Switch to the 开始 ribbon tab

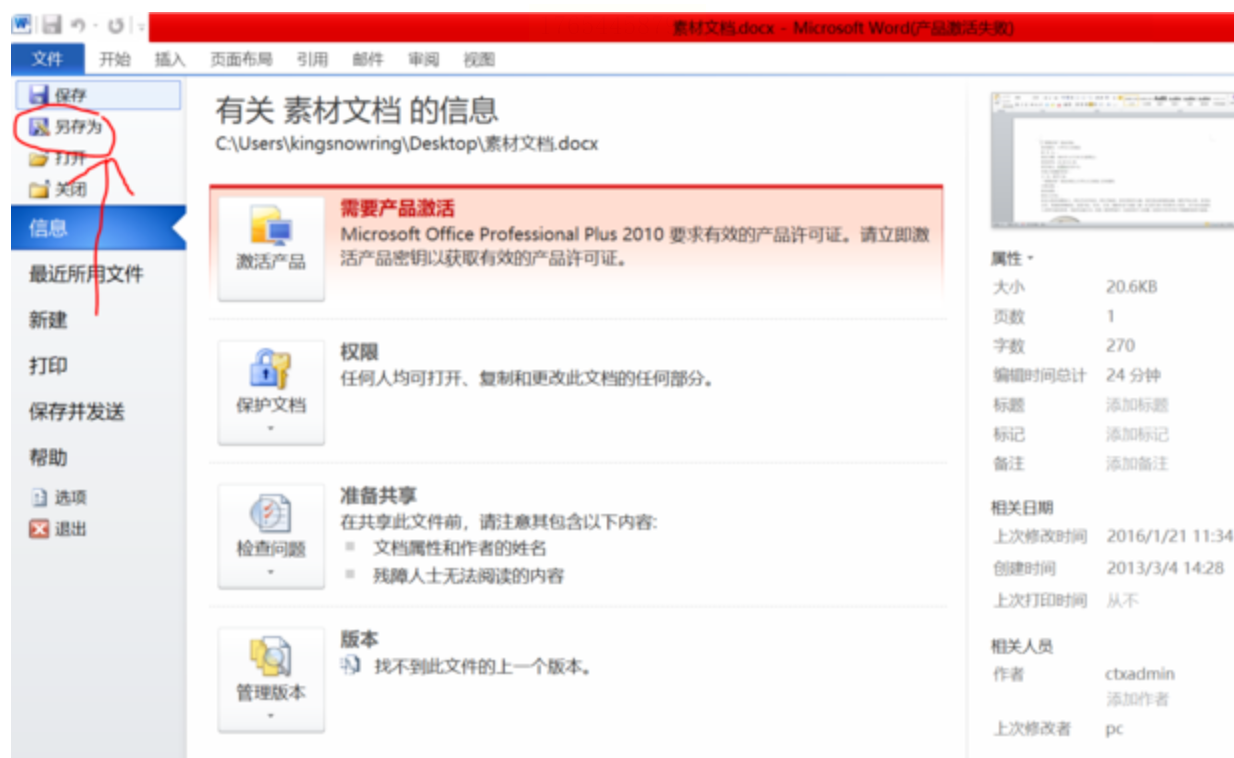(115, 60)
